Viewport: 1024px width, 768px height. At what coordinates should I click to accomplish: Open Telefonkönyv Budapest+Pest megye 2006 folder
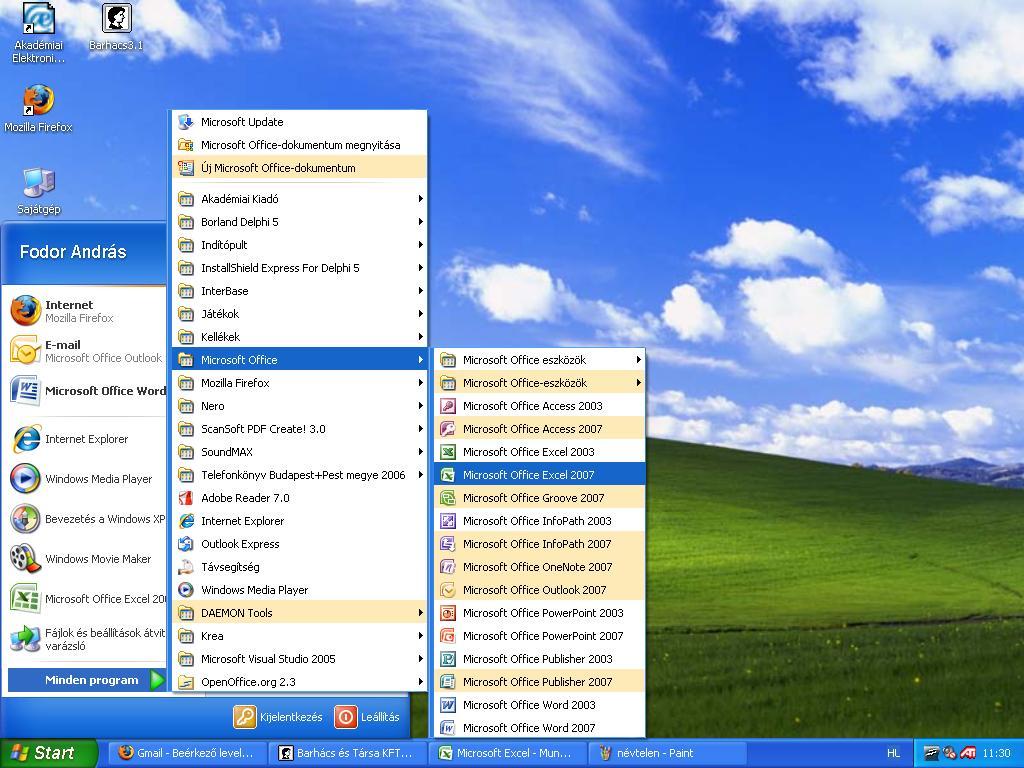pos(300,475)
